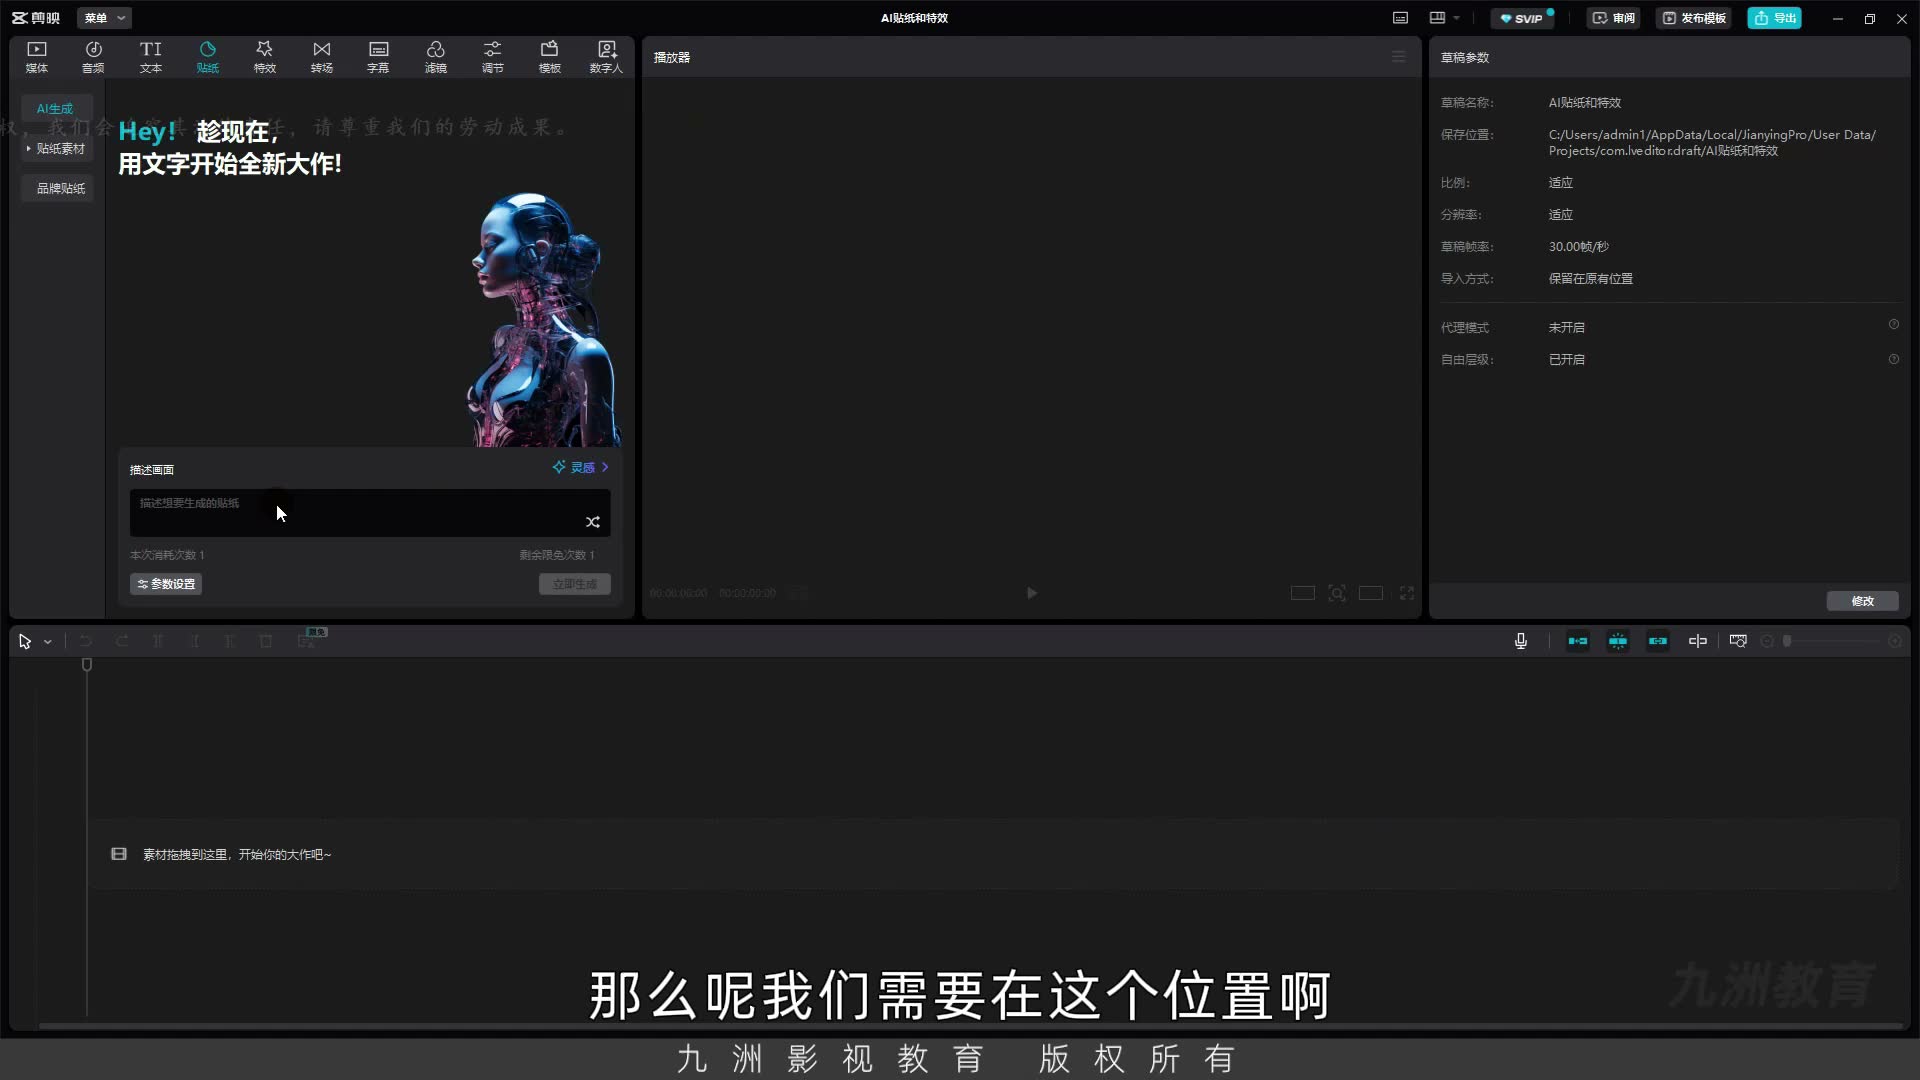Select the timeline pointer tool
The width and height of the screenshot is (1920, 1080).
coord(25,642)
